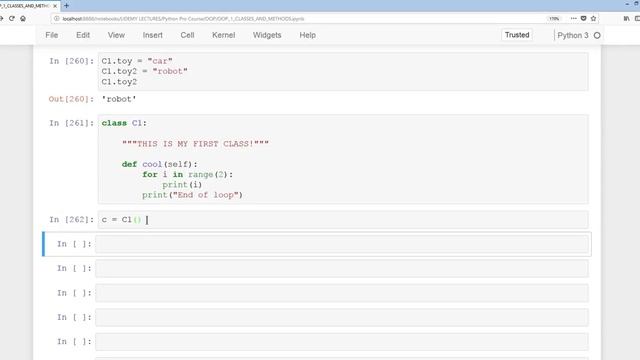Click into the class C1 code cell In [261]
Screen dimensions: 640x360
click(343, 159)
